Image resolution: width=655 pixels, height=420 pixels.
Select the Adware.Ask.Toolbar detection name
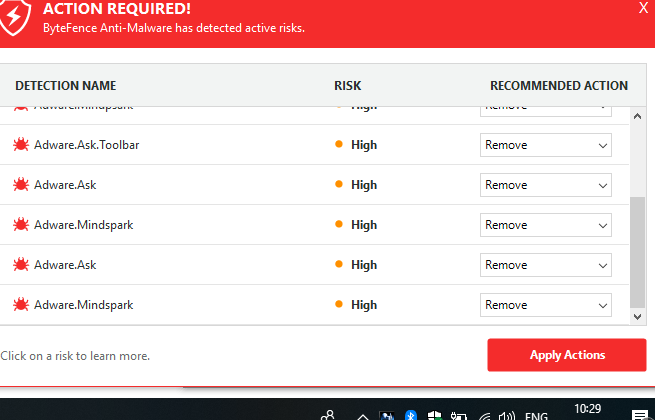point(86,145)
